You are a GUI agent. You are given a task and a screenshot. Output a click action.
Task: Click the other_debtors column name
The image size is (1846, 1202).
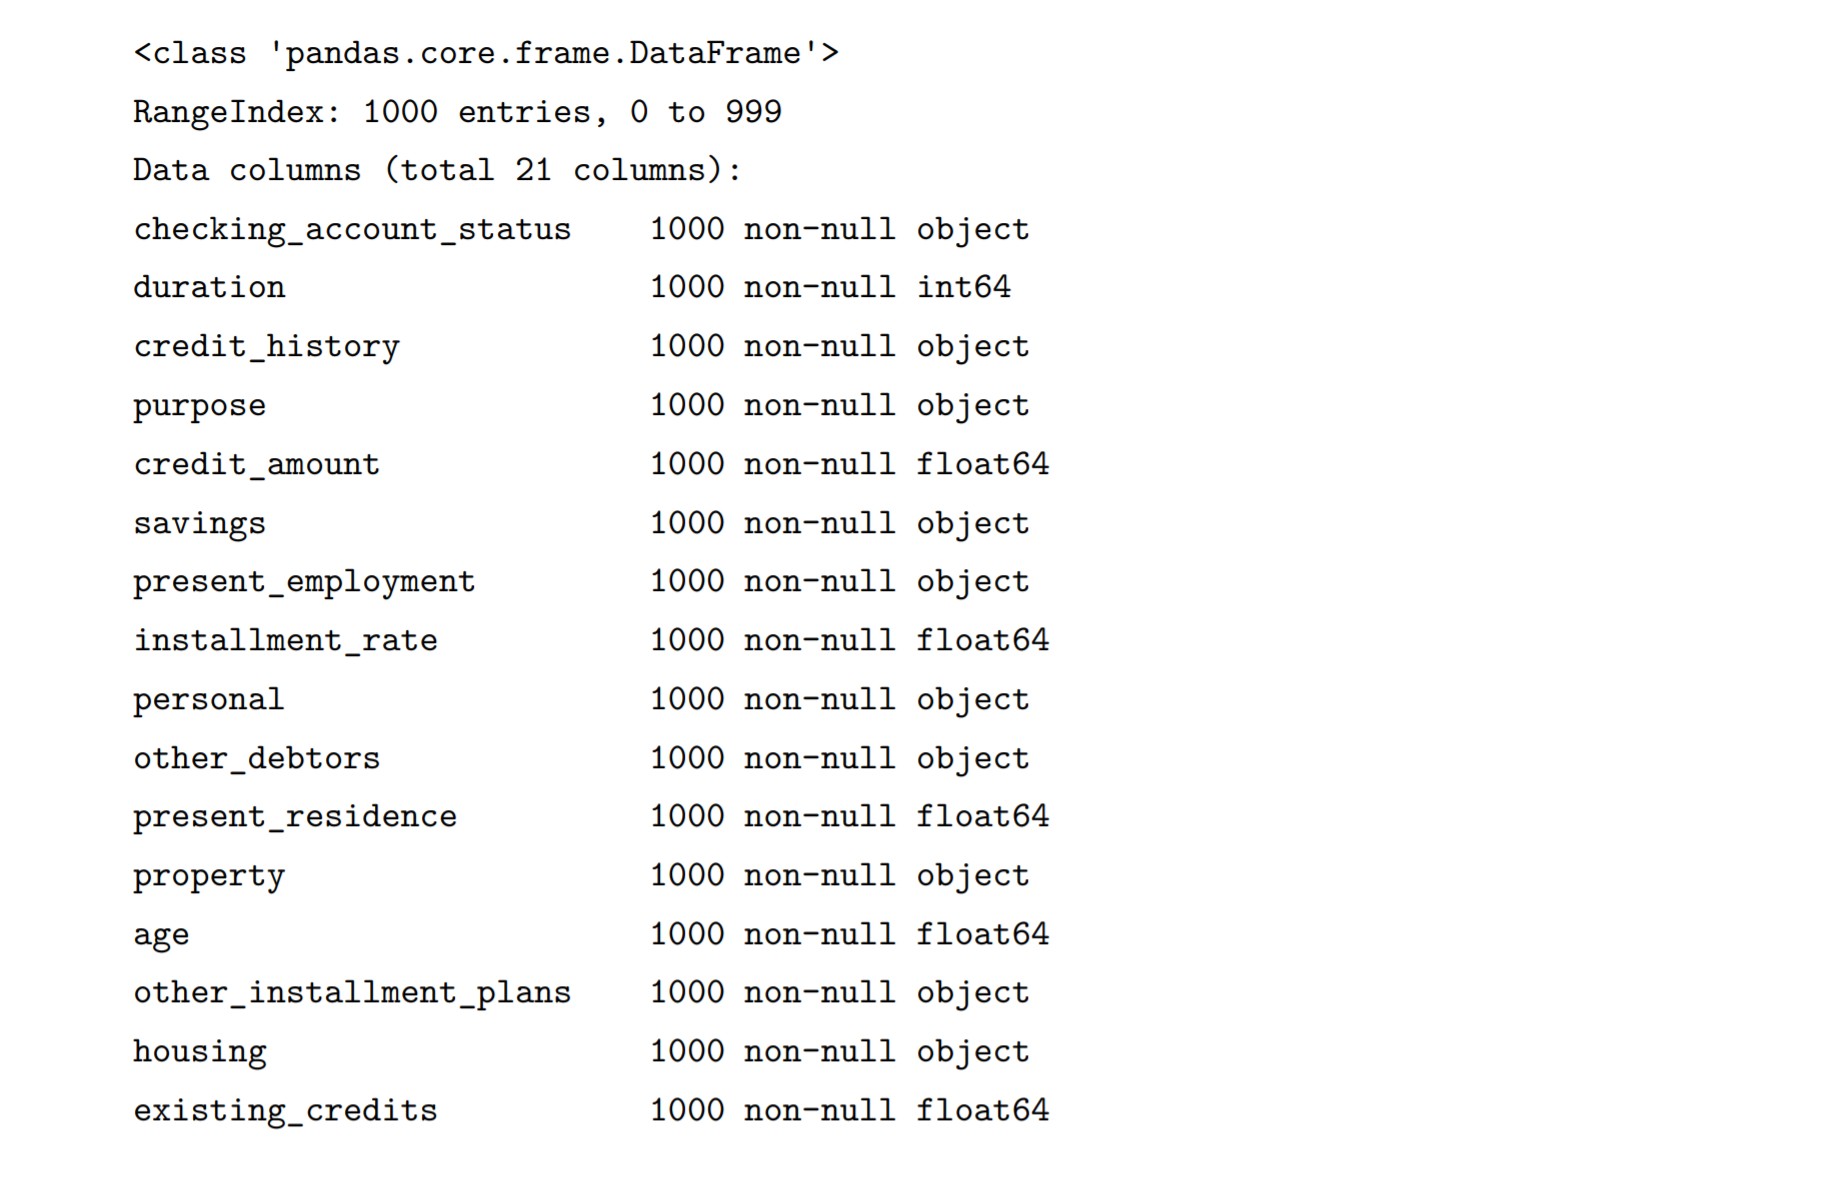pos(256,758)
